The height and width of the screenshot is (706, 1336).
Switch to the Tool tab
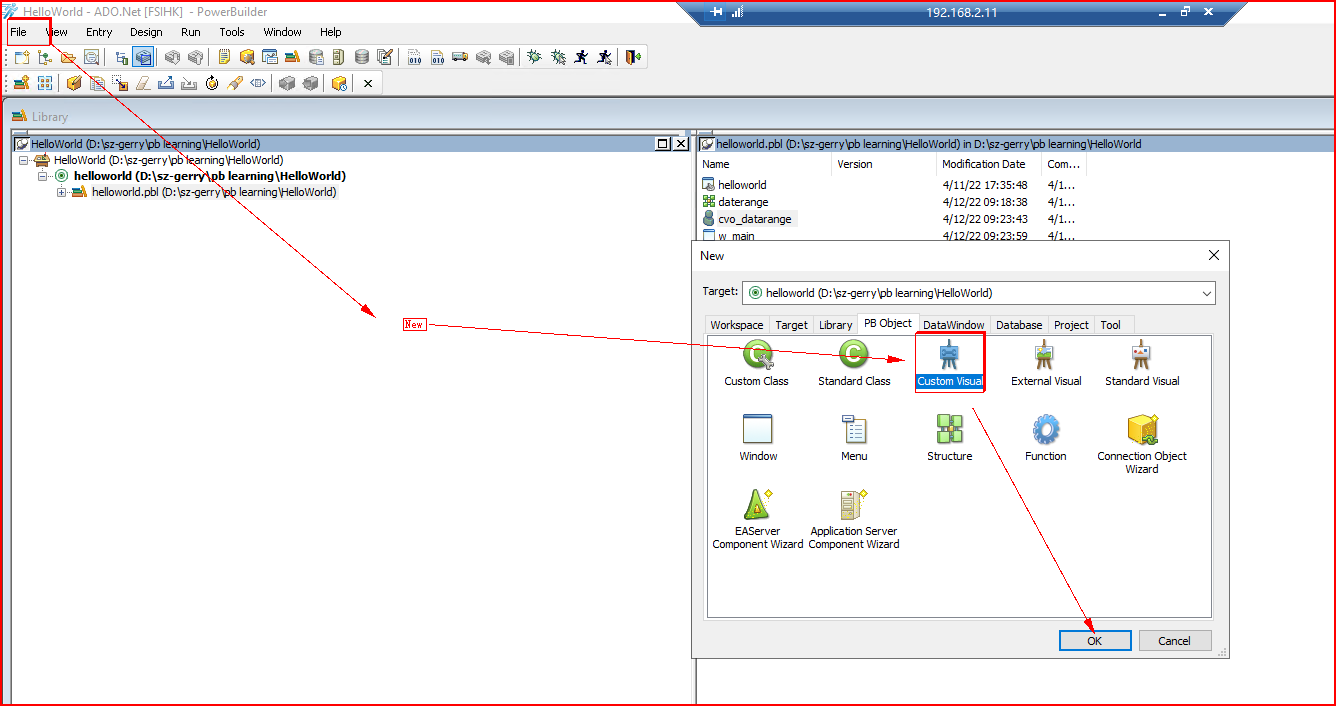click(1111, 325)
